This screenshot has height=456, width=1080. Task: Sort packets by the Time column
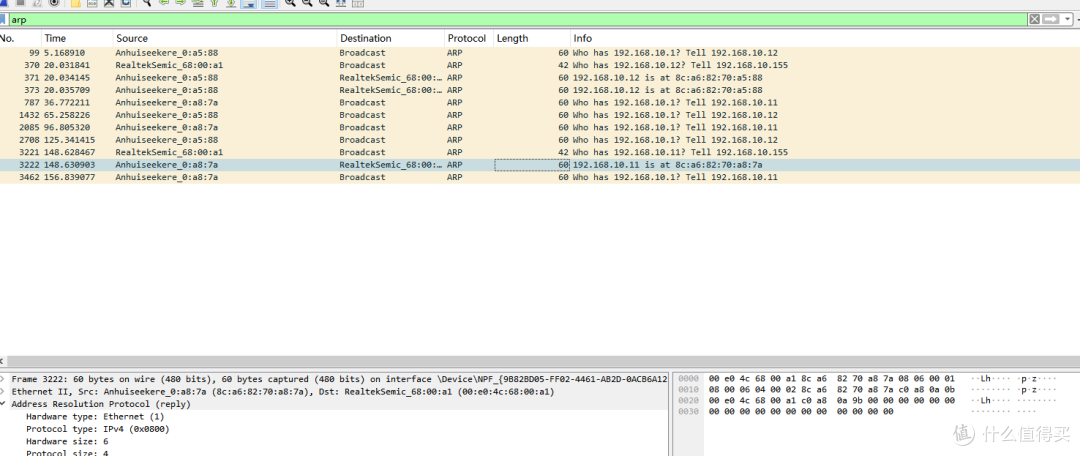(x=77, y=39)
